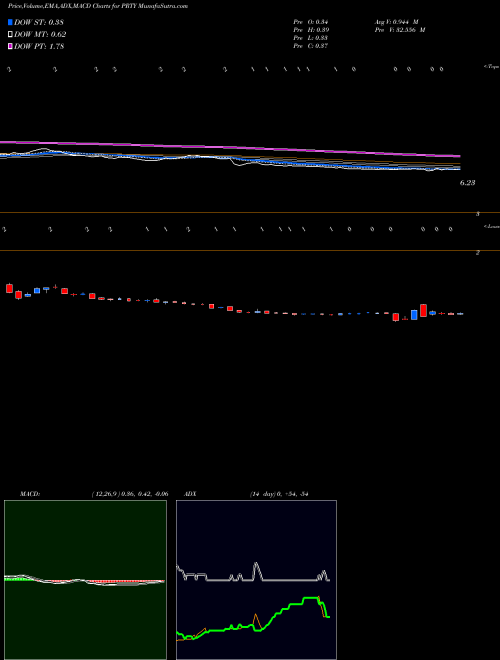Select the DOW ST: 0.38 label
This screenshot has height=660, width=500.
(x=39, y=22)
